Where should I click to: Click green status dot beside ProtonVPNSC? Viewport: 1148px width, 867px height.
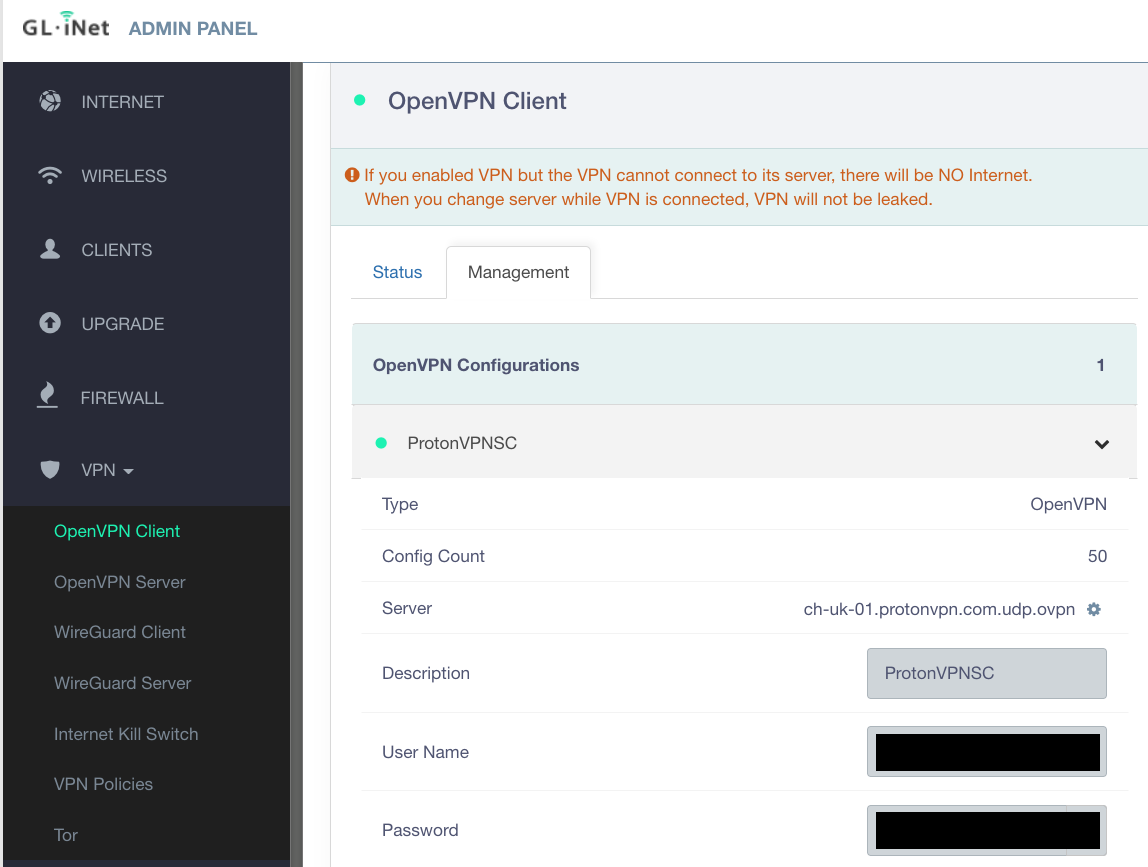tap(381, 443)
